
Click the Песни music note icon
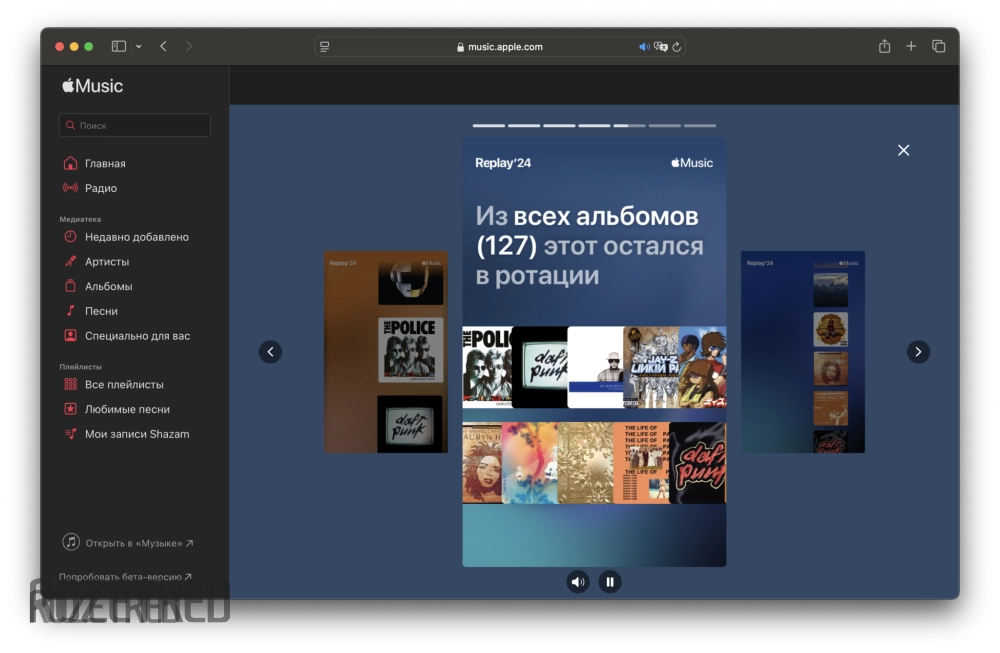pos(70,311)
